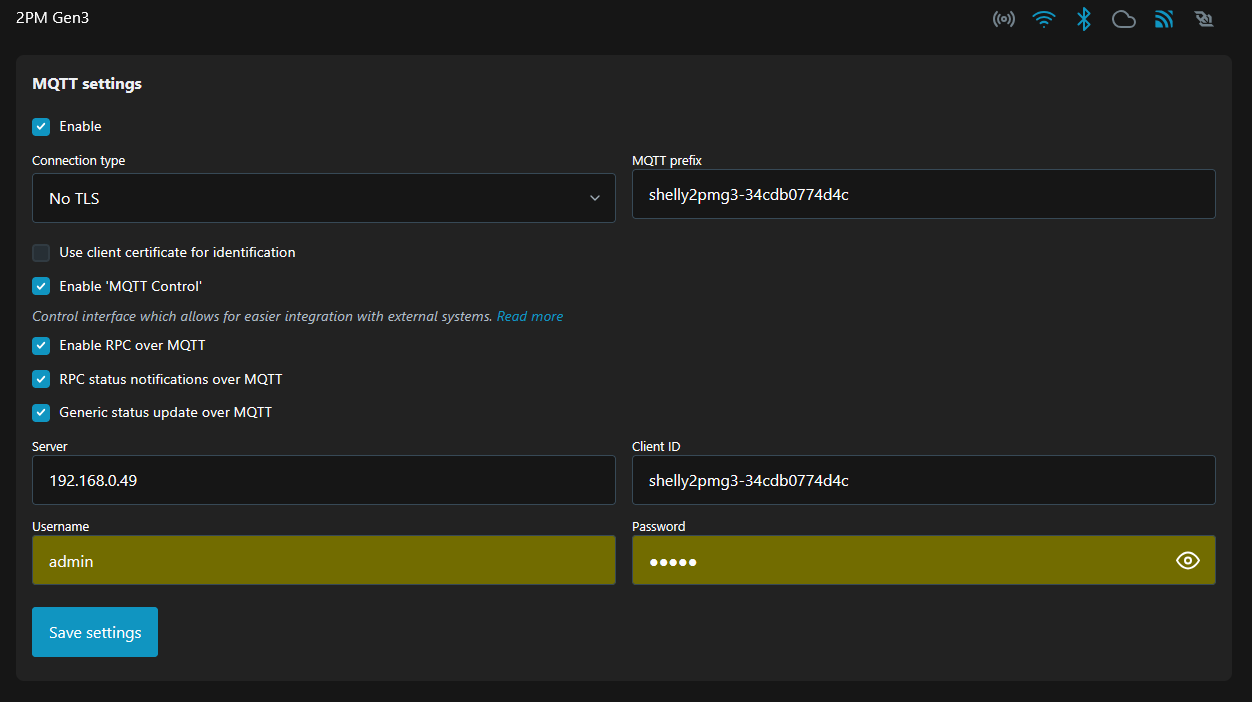Image resolution: width=1252 pixels, height=702 pixels.
Task: Click the crossed-out icon after the MQTT feed icon
Action: pyautogui.click(x=1204, y=19)
